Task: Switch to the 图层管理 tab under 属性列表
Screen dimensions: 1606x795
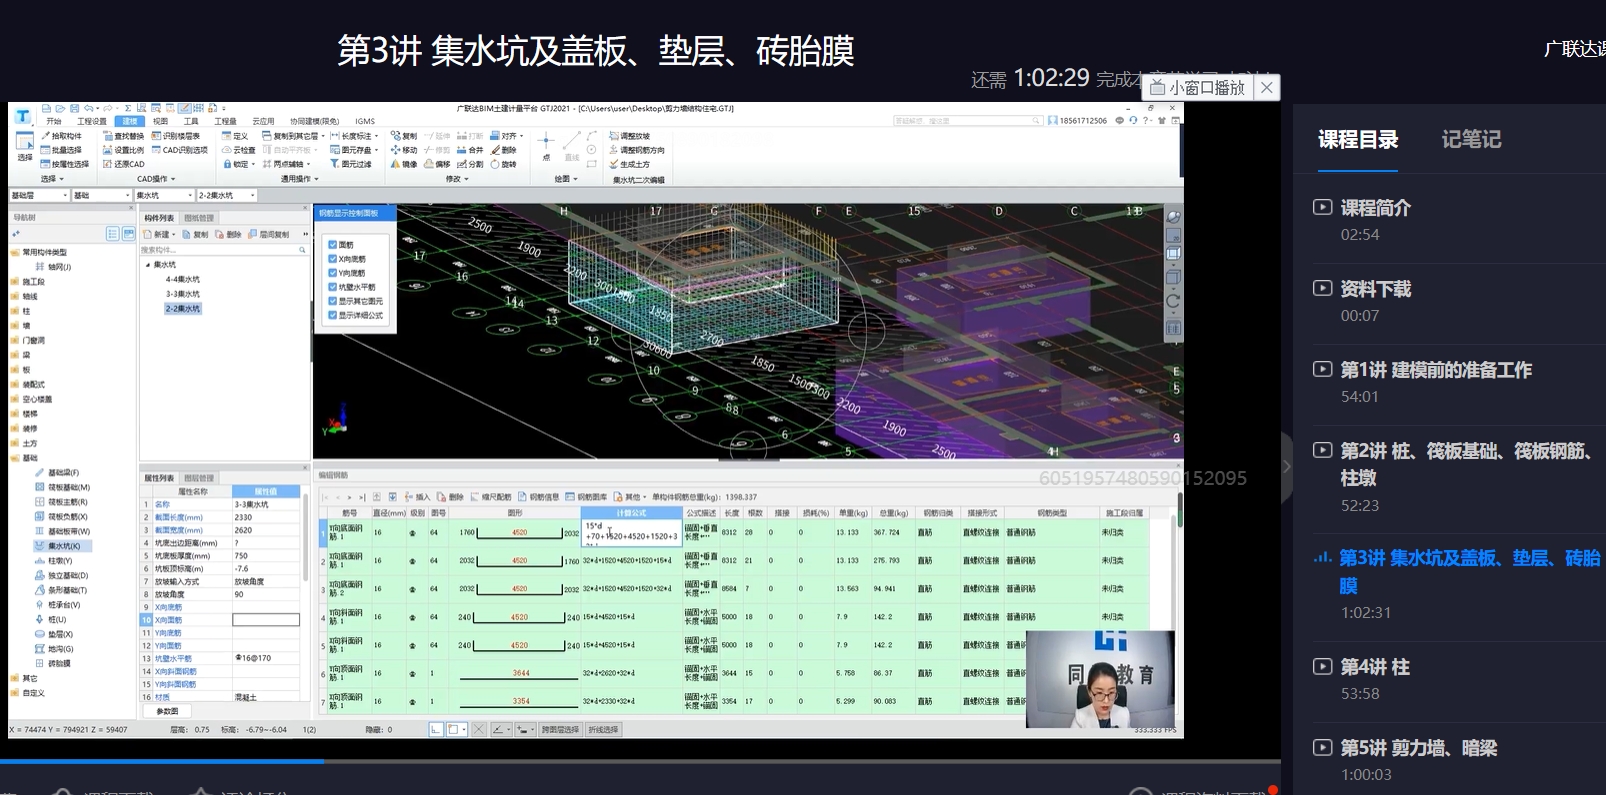Action: click(x=199, y=478)
